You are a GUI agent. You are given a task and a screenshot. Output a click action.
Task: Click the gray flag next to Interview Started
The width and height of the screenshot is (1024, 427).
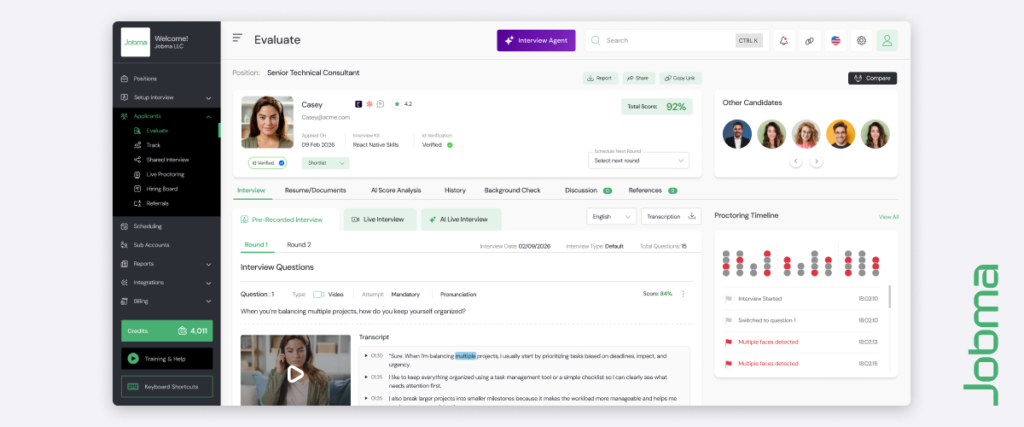pyautogui.click(x=728, y=299)
